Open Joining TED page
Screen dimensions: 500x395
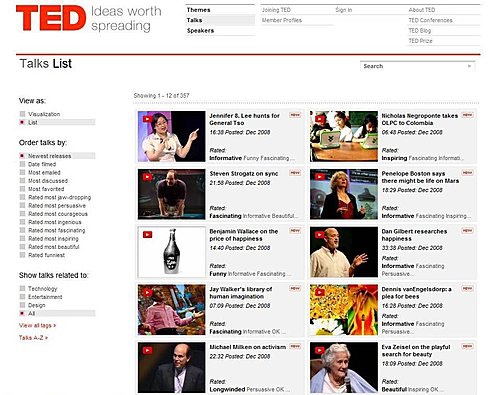pyautogui.click(x=276, y=10)
